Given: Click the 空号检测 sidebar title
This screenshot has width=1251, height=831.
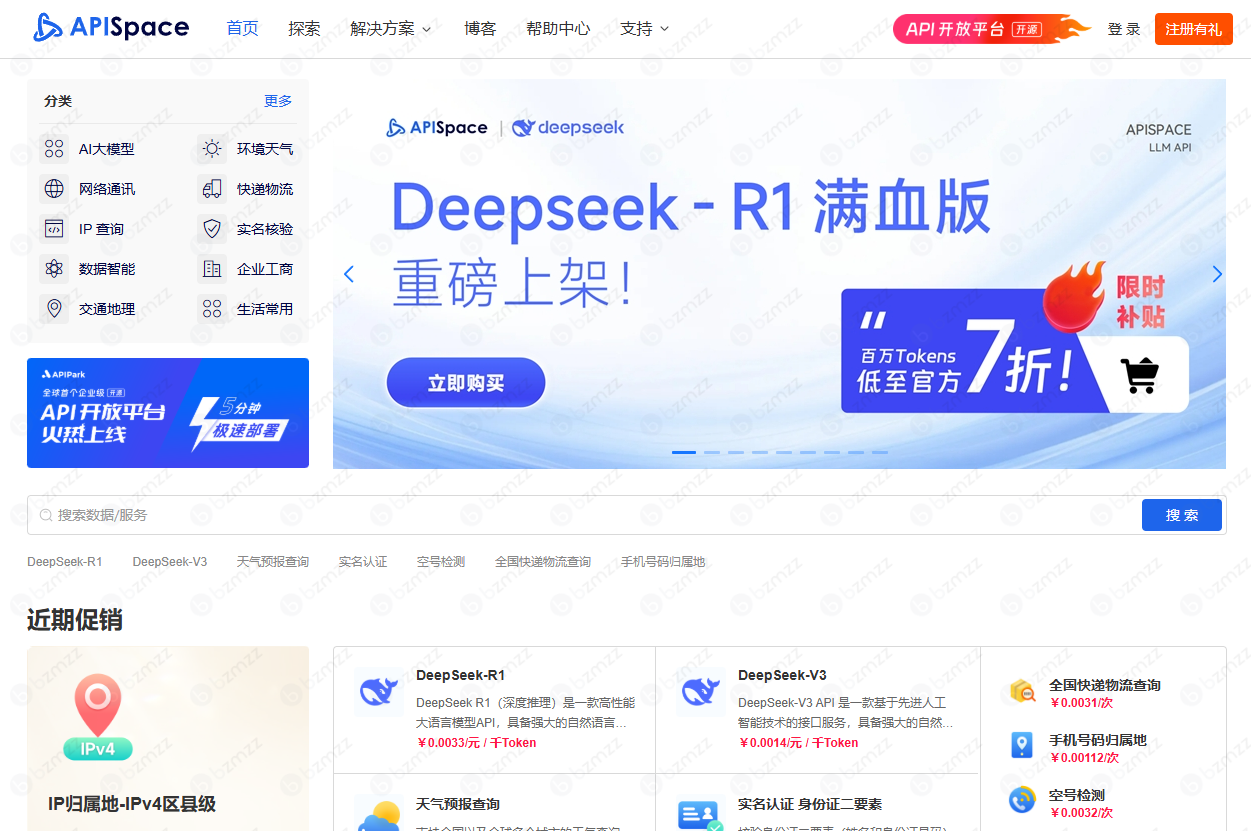Looking at the screenshot, I should [1077, 795].
